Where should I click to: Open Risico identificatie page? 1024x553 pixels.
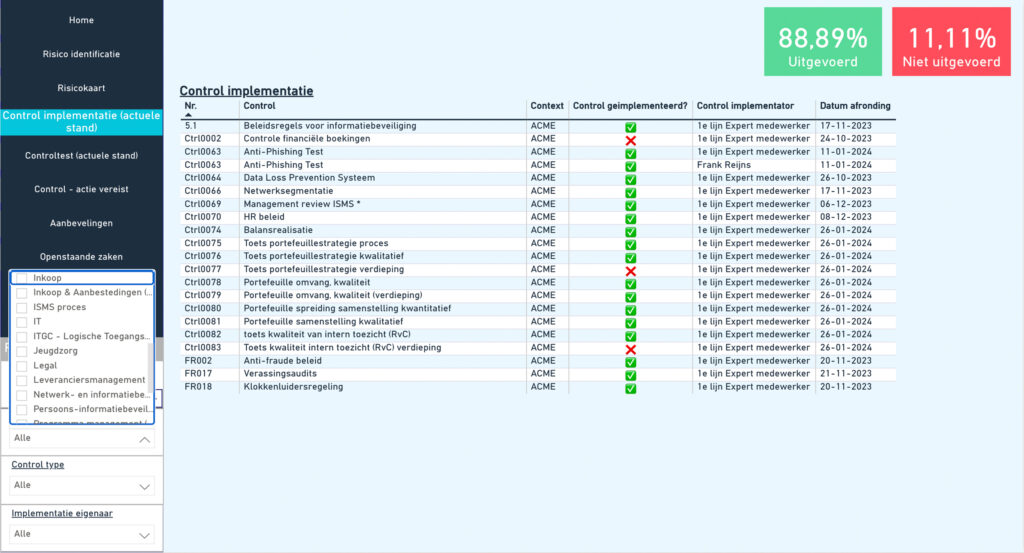coord(82,54)
